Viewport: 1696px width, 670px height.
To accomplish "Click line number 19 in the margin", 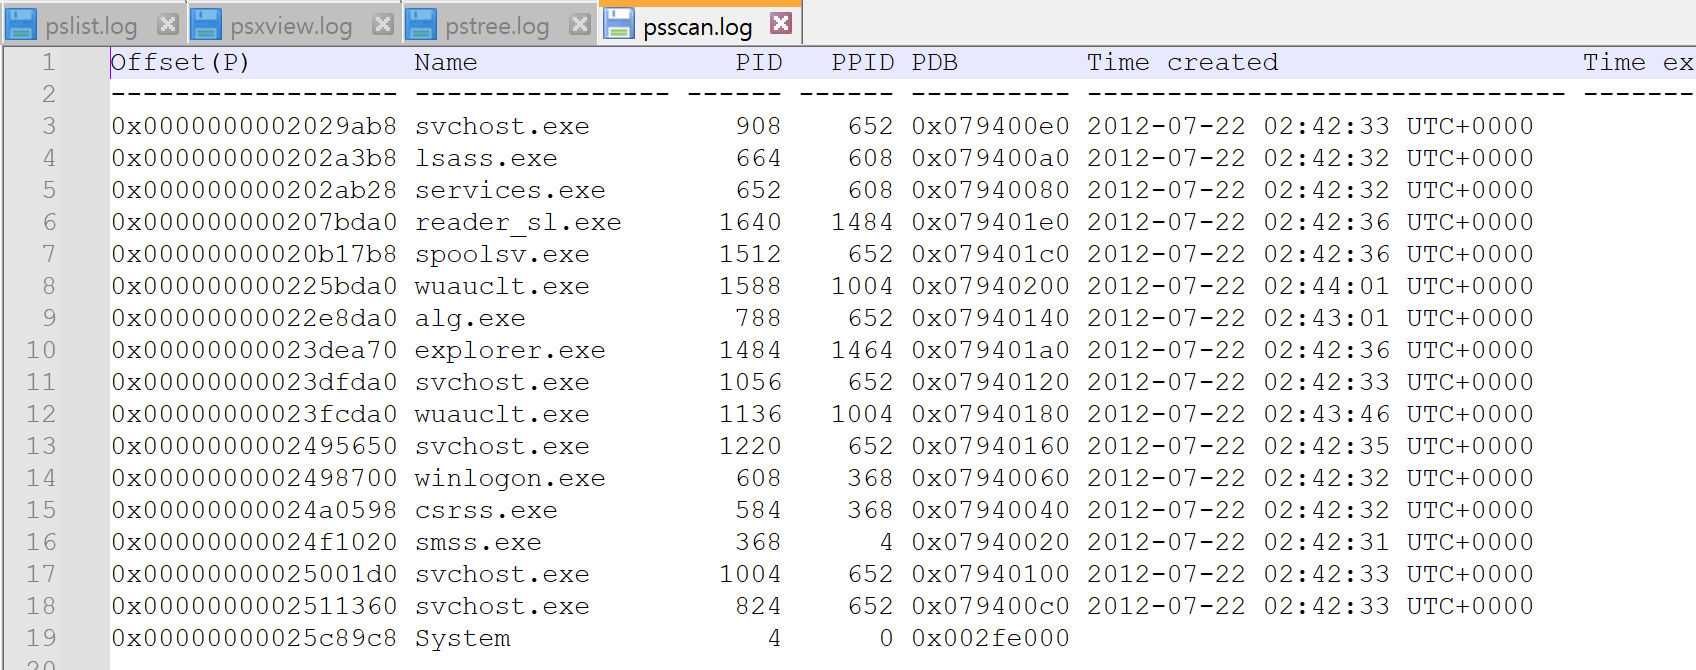I will (x=41, y=638).
